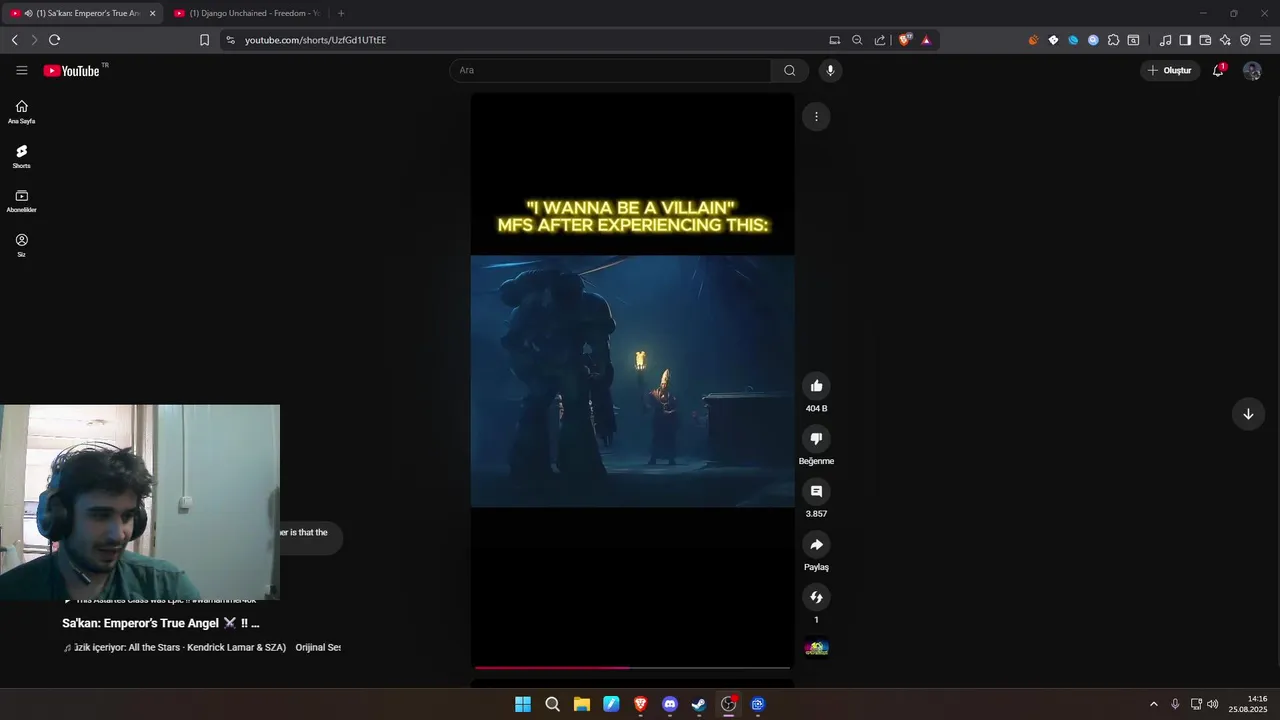1280x720 pixels.
Task: Start voice search with the microphone
Action: (x=830, y=70)
